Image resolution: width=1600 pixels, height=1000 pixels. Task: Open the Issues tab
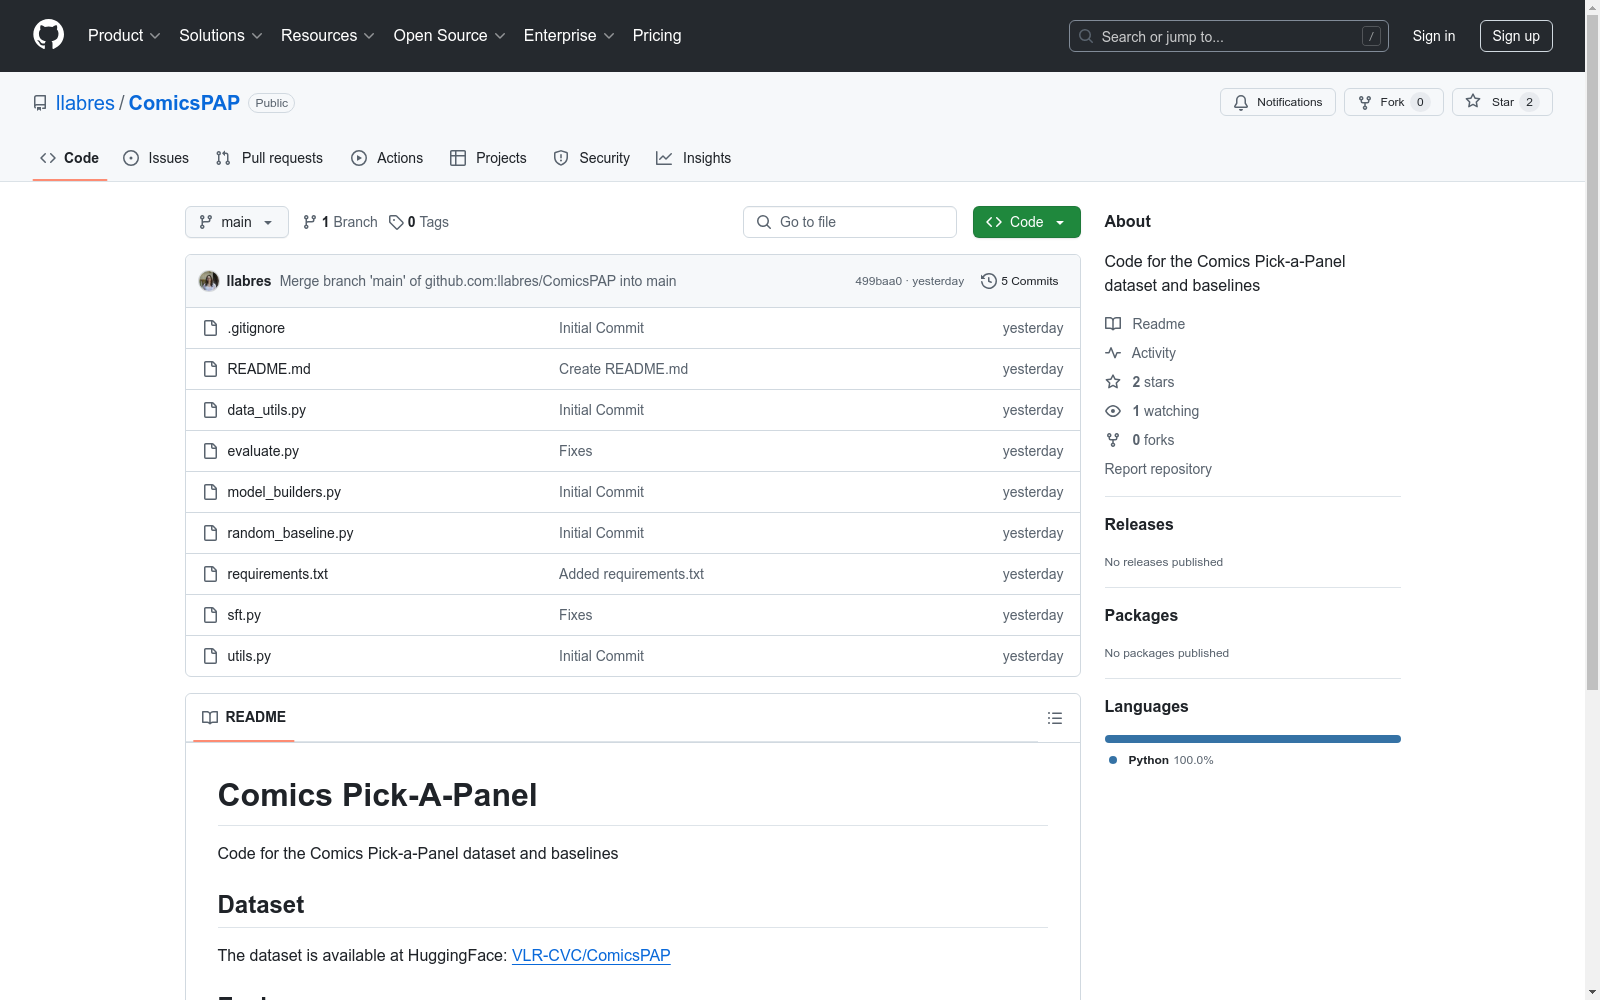[x=156, y=158]
